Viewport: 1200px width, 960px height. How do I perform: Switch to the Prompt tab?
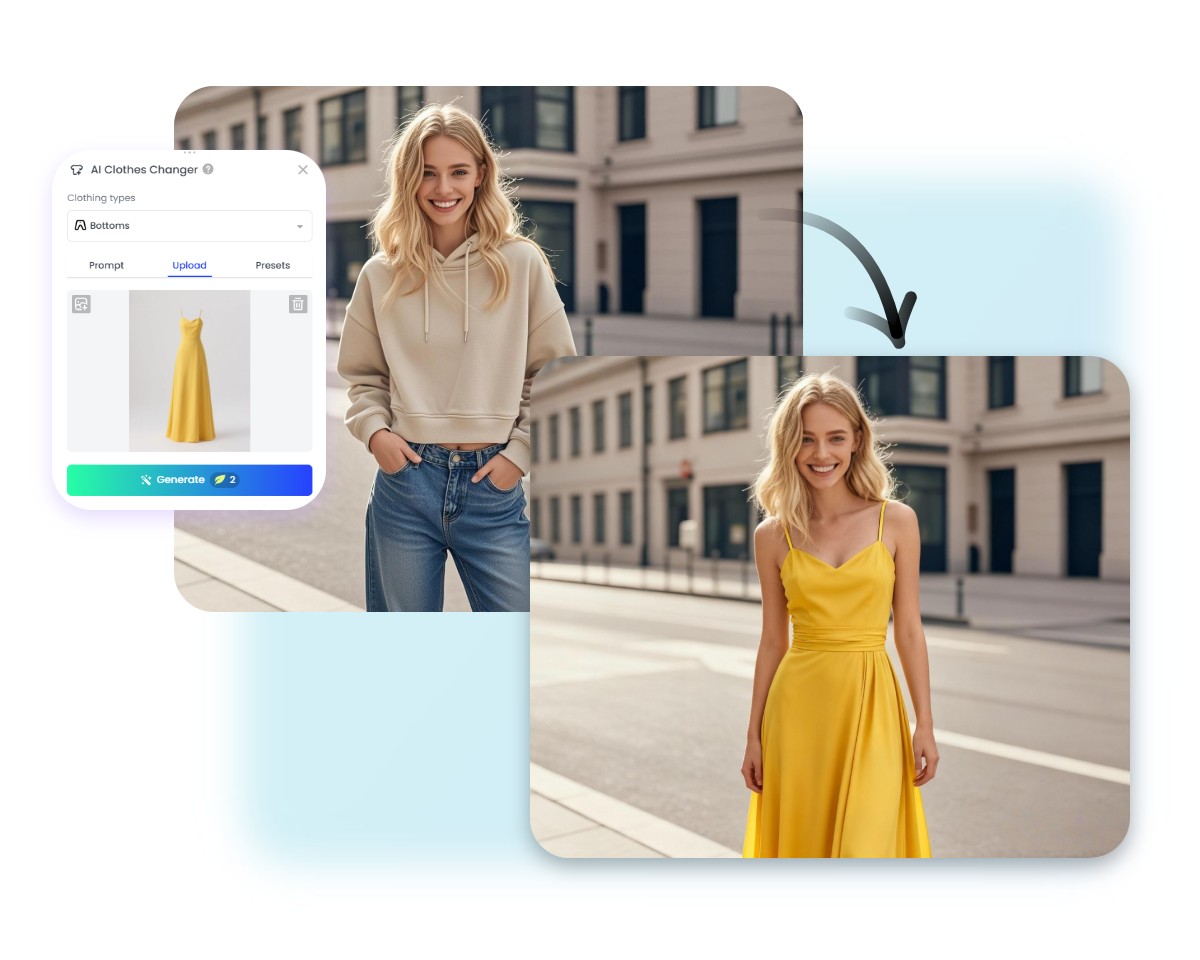click(x=106, y=265)
